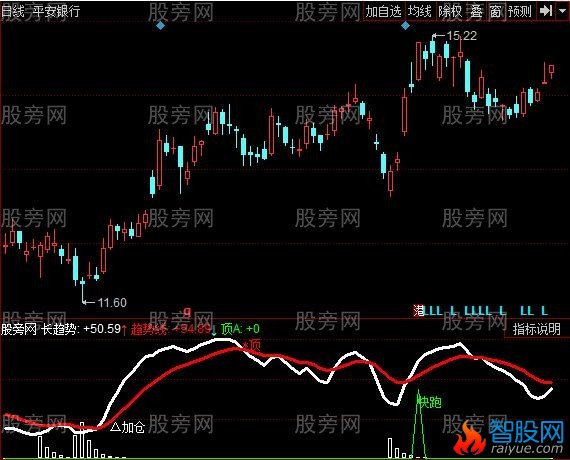Click the 叠 overlay button
This screenshot has width=570, height=460.
tap(476, 12)
